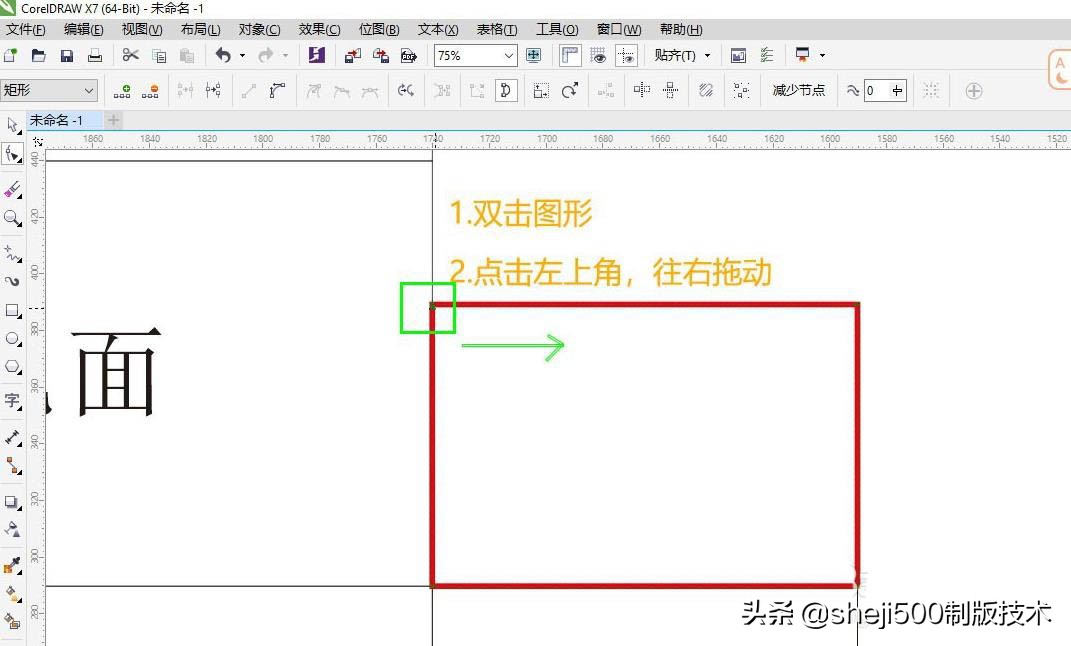Select the Ellipse tool in toolbox

[12, 339]
